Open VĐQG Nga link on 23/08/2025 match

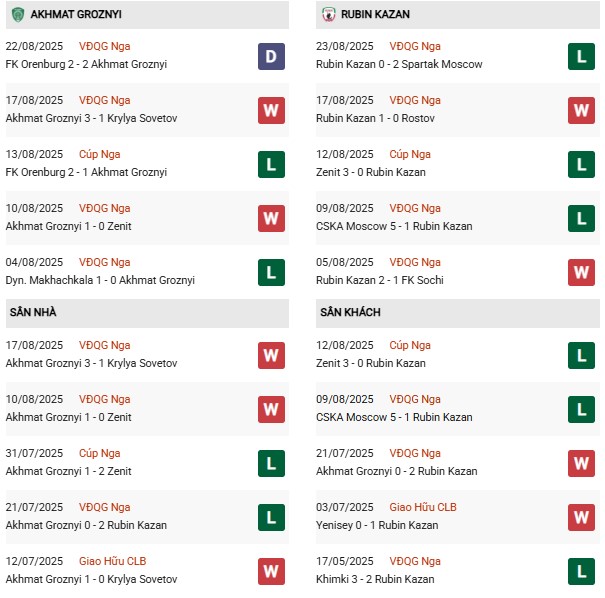415,46
